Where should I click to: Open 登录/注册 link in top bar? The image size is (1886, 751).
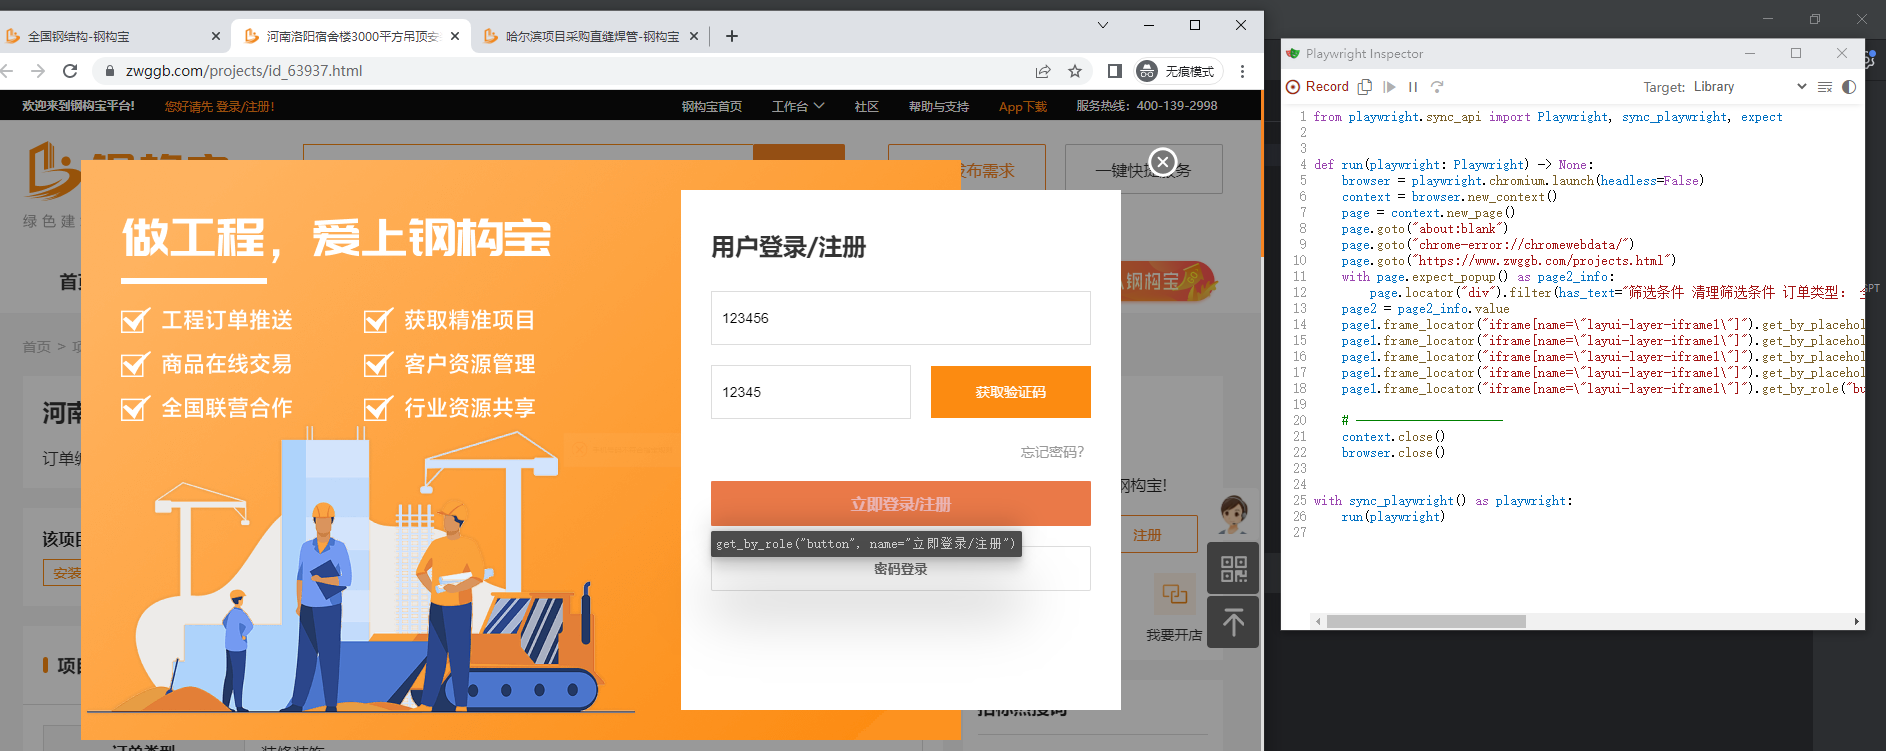(x=245, y=106)
